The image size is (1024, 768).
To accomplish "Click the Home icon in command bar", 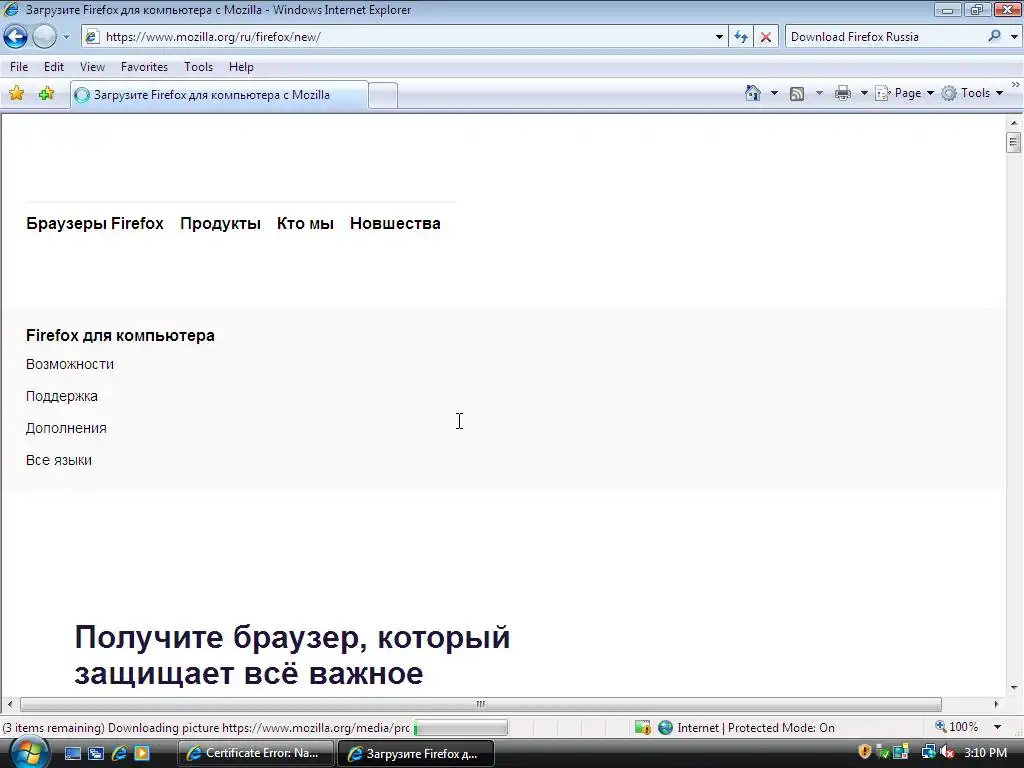I will click(x=753, y=93).
